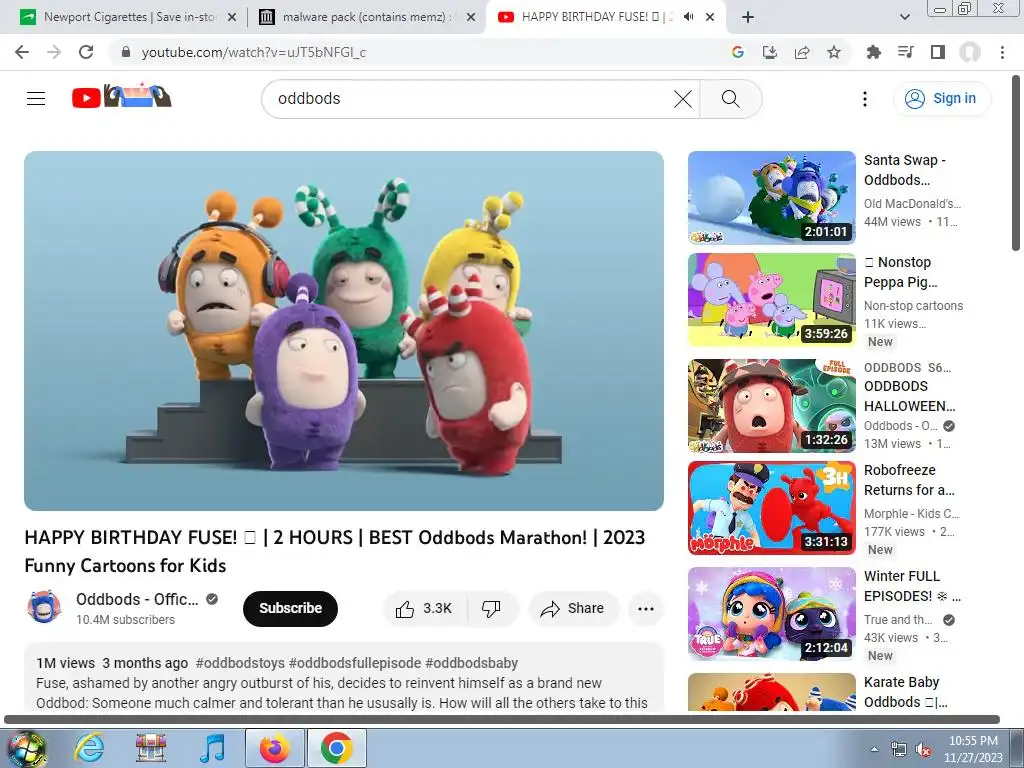Open the Robofreeze Returns video title
This screenshot has height=768, width=1024.
tap(909, 480)
